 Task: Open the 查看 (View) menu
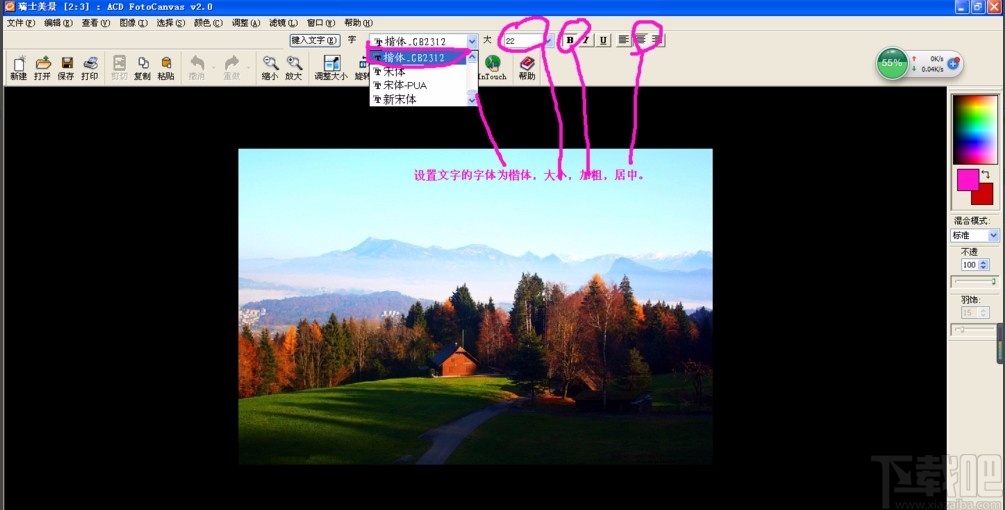96,22
